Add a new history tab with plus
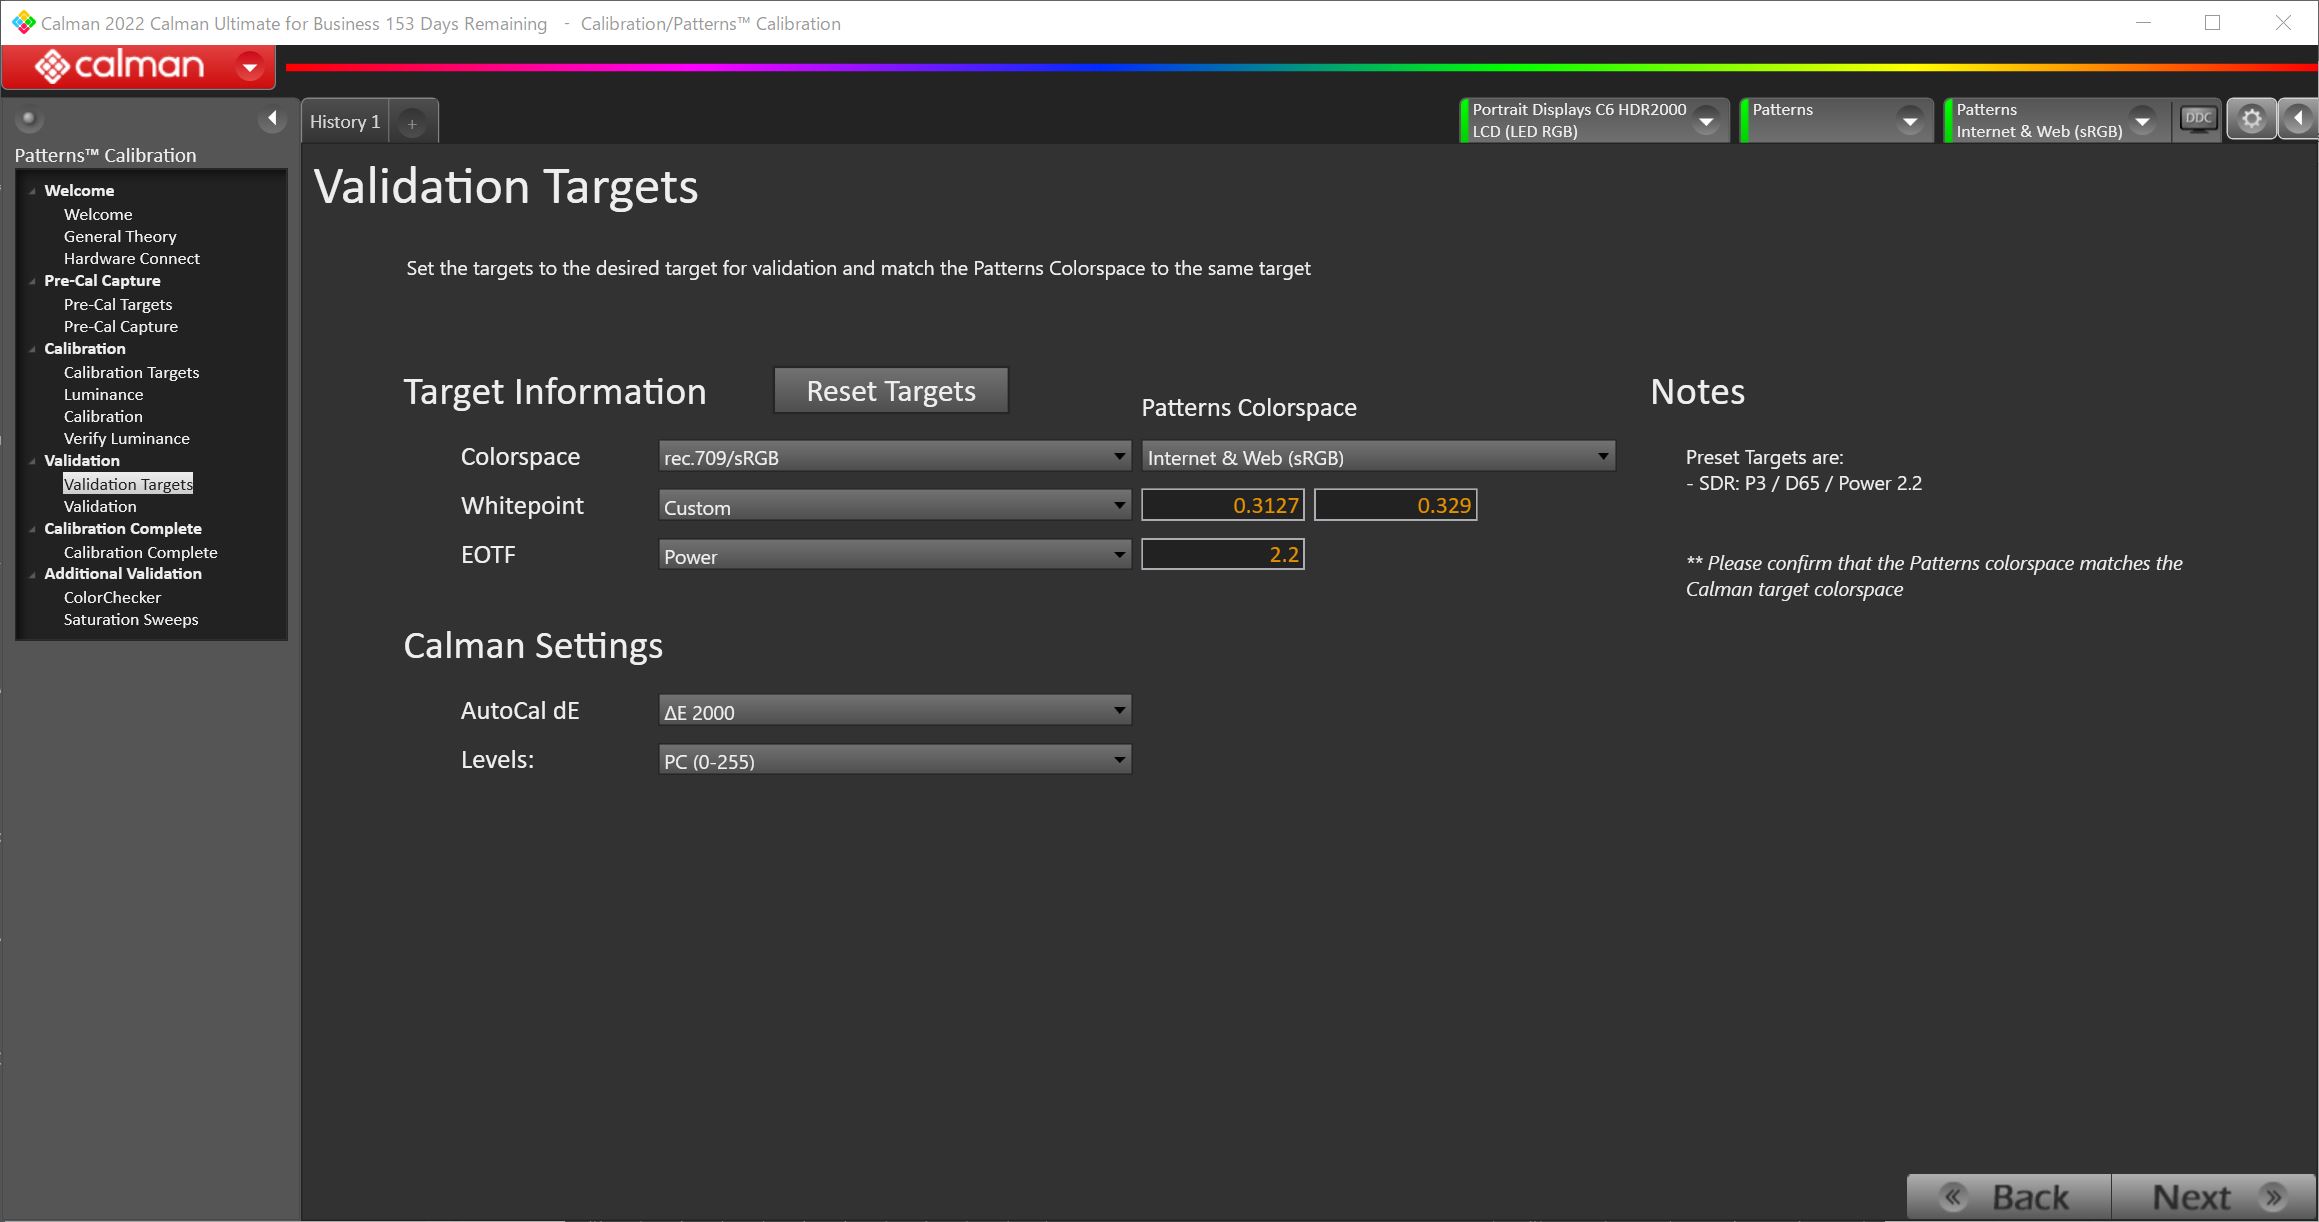Image resolution: width=2319 pixels, height=1222 pixels. coord(412,123)
